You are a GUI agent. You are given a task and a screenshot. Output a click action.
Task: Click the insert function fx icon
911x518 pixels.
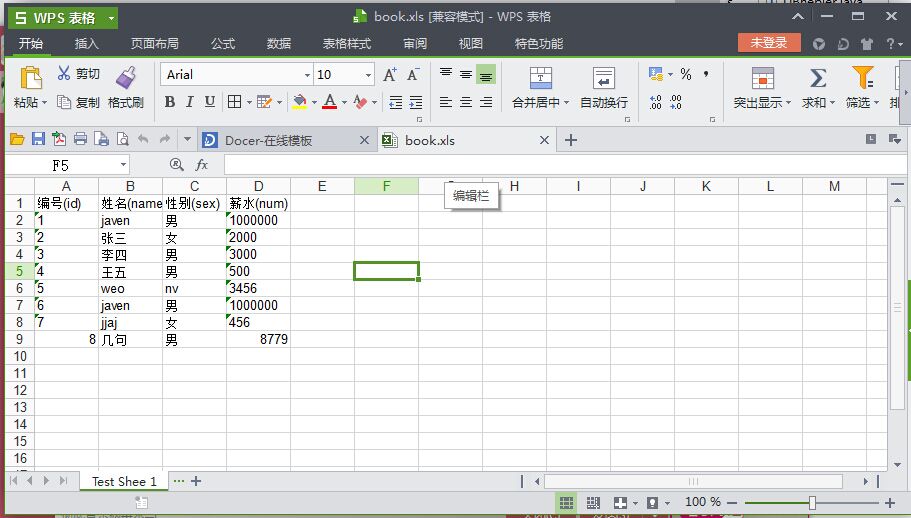tap(201, 165)
